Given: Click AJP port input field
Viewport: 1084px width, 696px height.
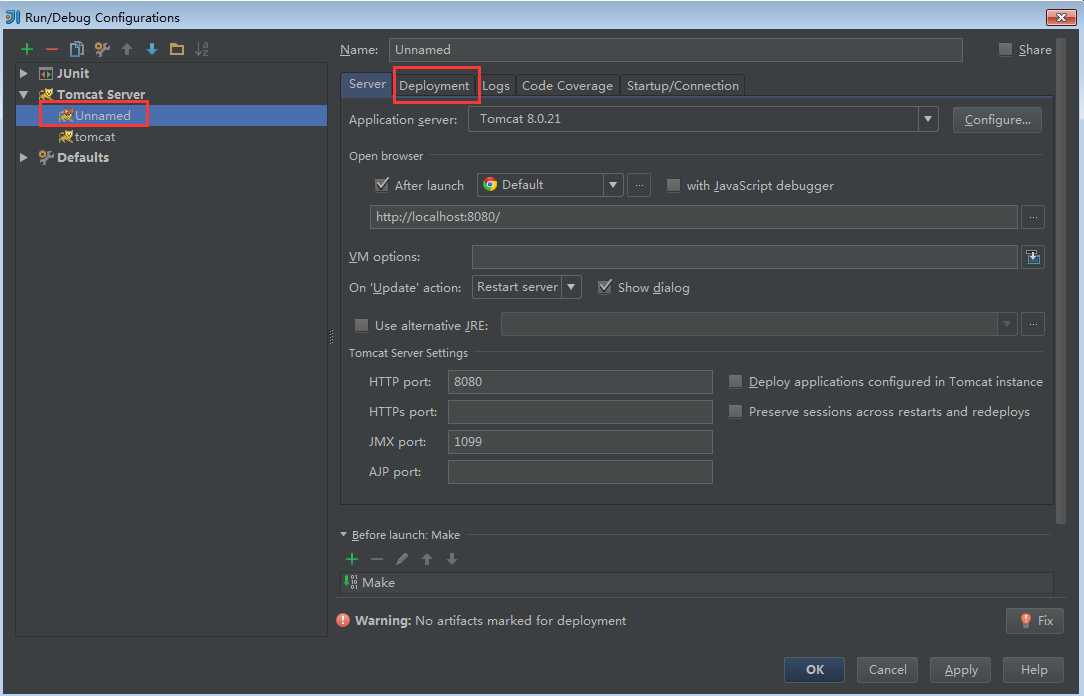Looking at the screenshot, I should (580, 472).
